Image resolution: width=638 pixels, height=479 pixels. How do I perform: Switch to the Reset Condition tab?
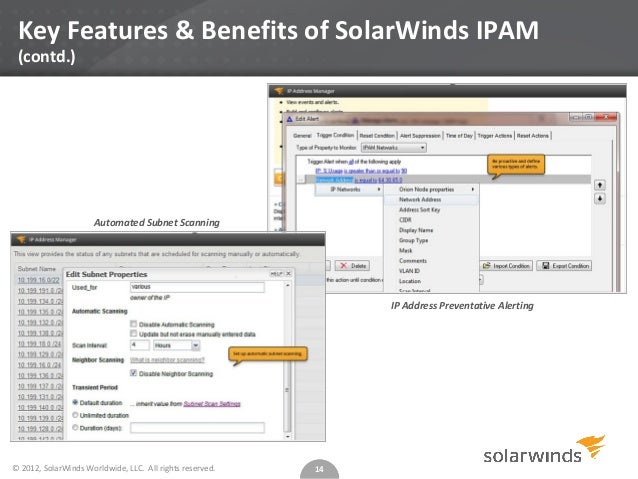click(x=377, y=136)
